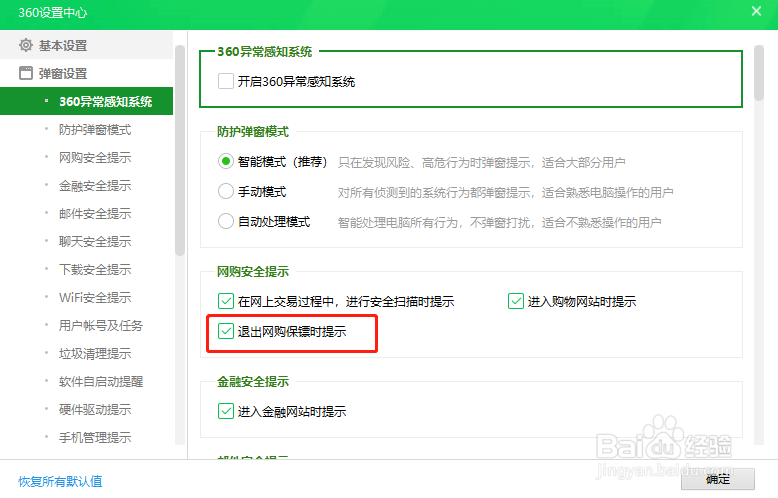Viewport: 778px width, 498px height.
Task: Select 手动模式 radio button
Action: pos(226,191)
